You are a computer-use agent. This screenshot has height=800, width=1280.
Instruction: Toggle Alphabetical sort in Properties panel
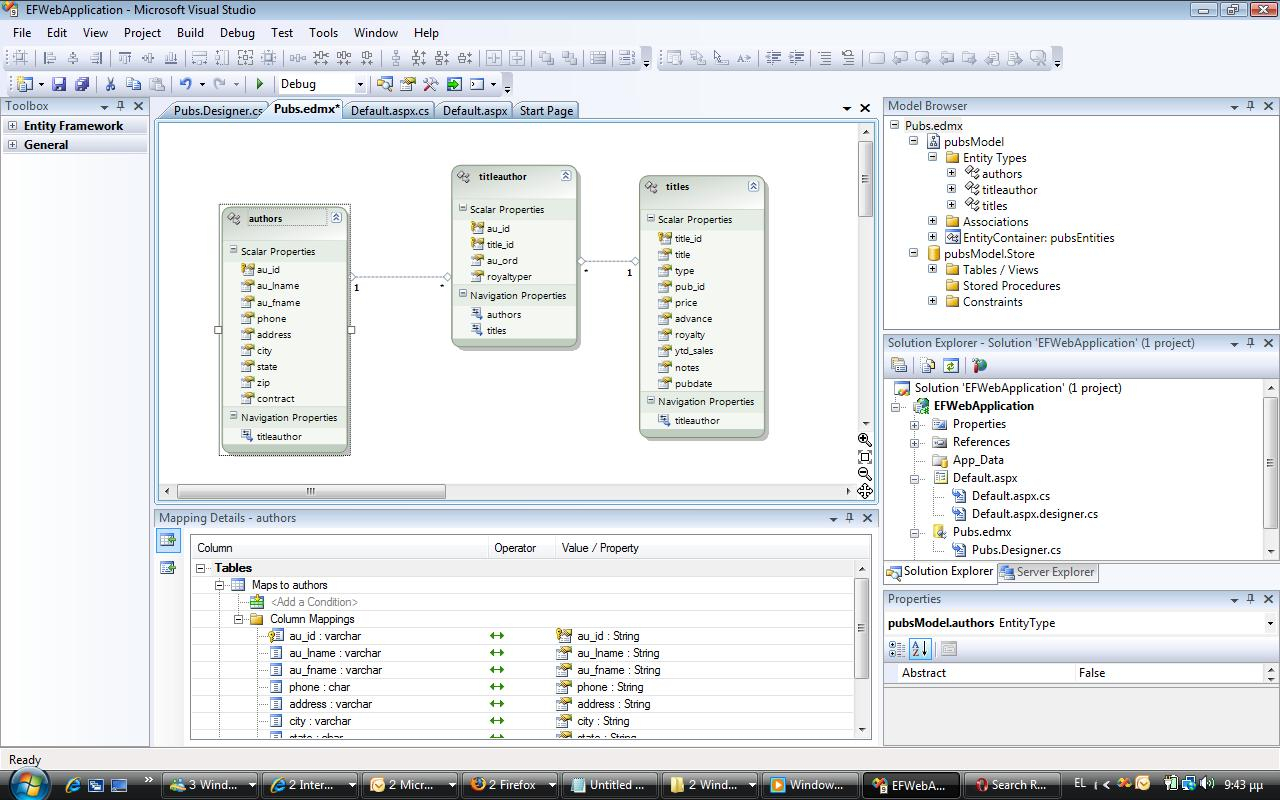920,649
